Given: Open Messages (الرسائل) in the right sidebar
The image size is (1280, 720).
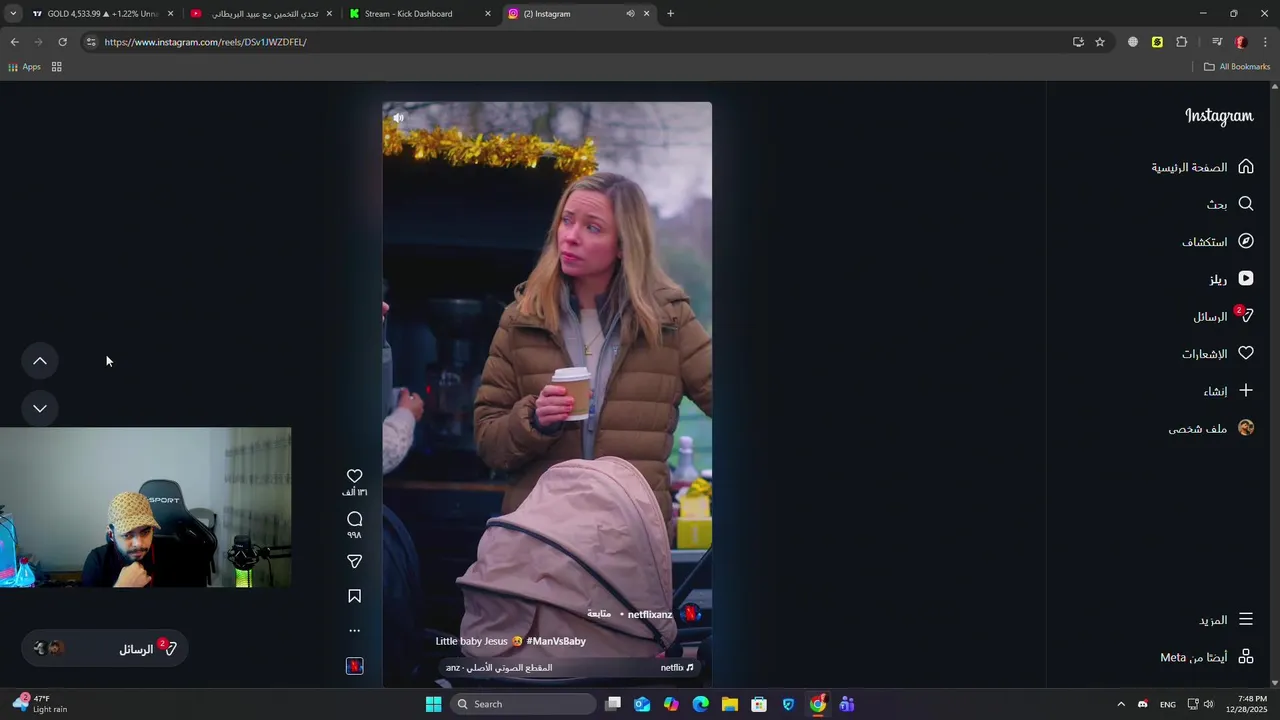Looking at the screenshot, I should coord(1223,316).
